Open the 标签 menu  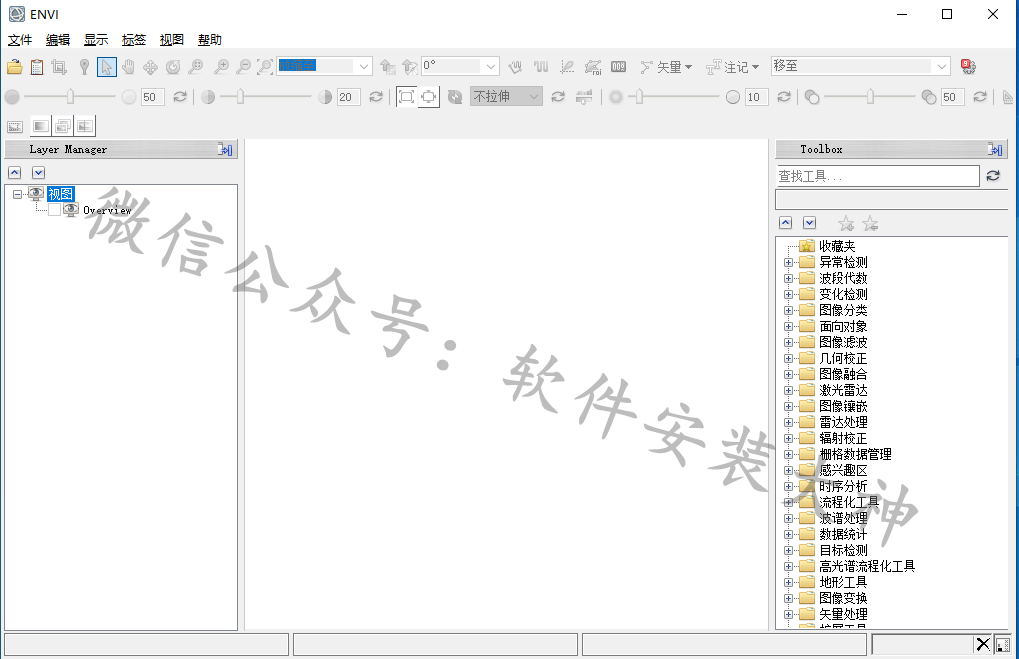[134, 40]
